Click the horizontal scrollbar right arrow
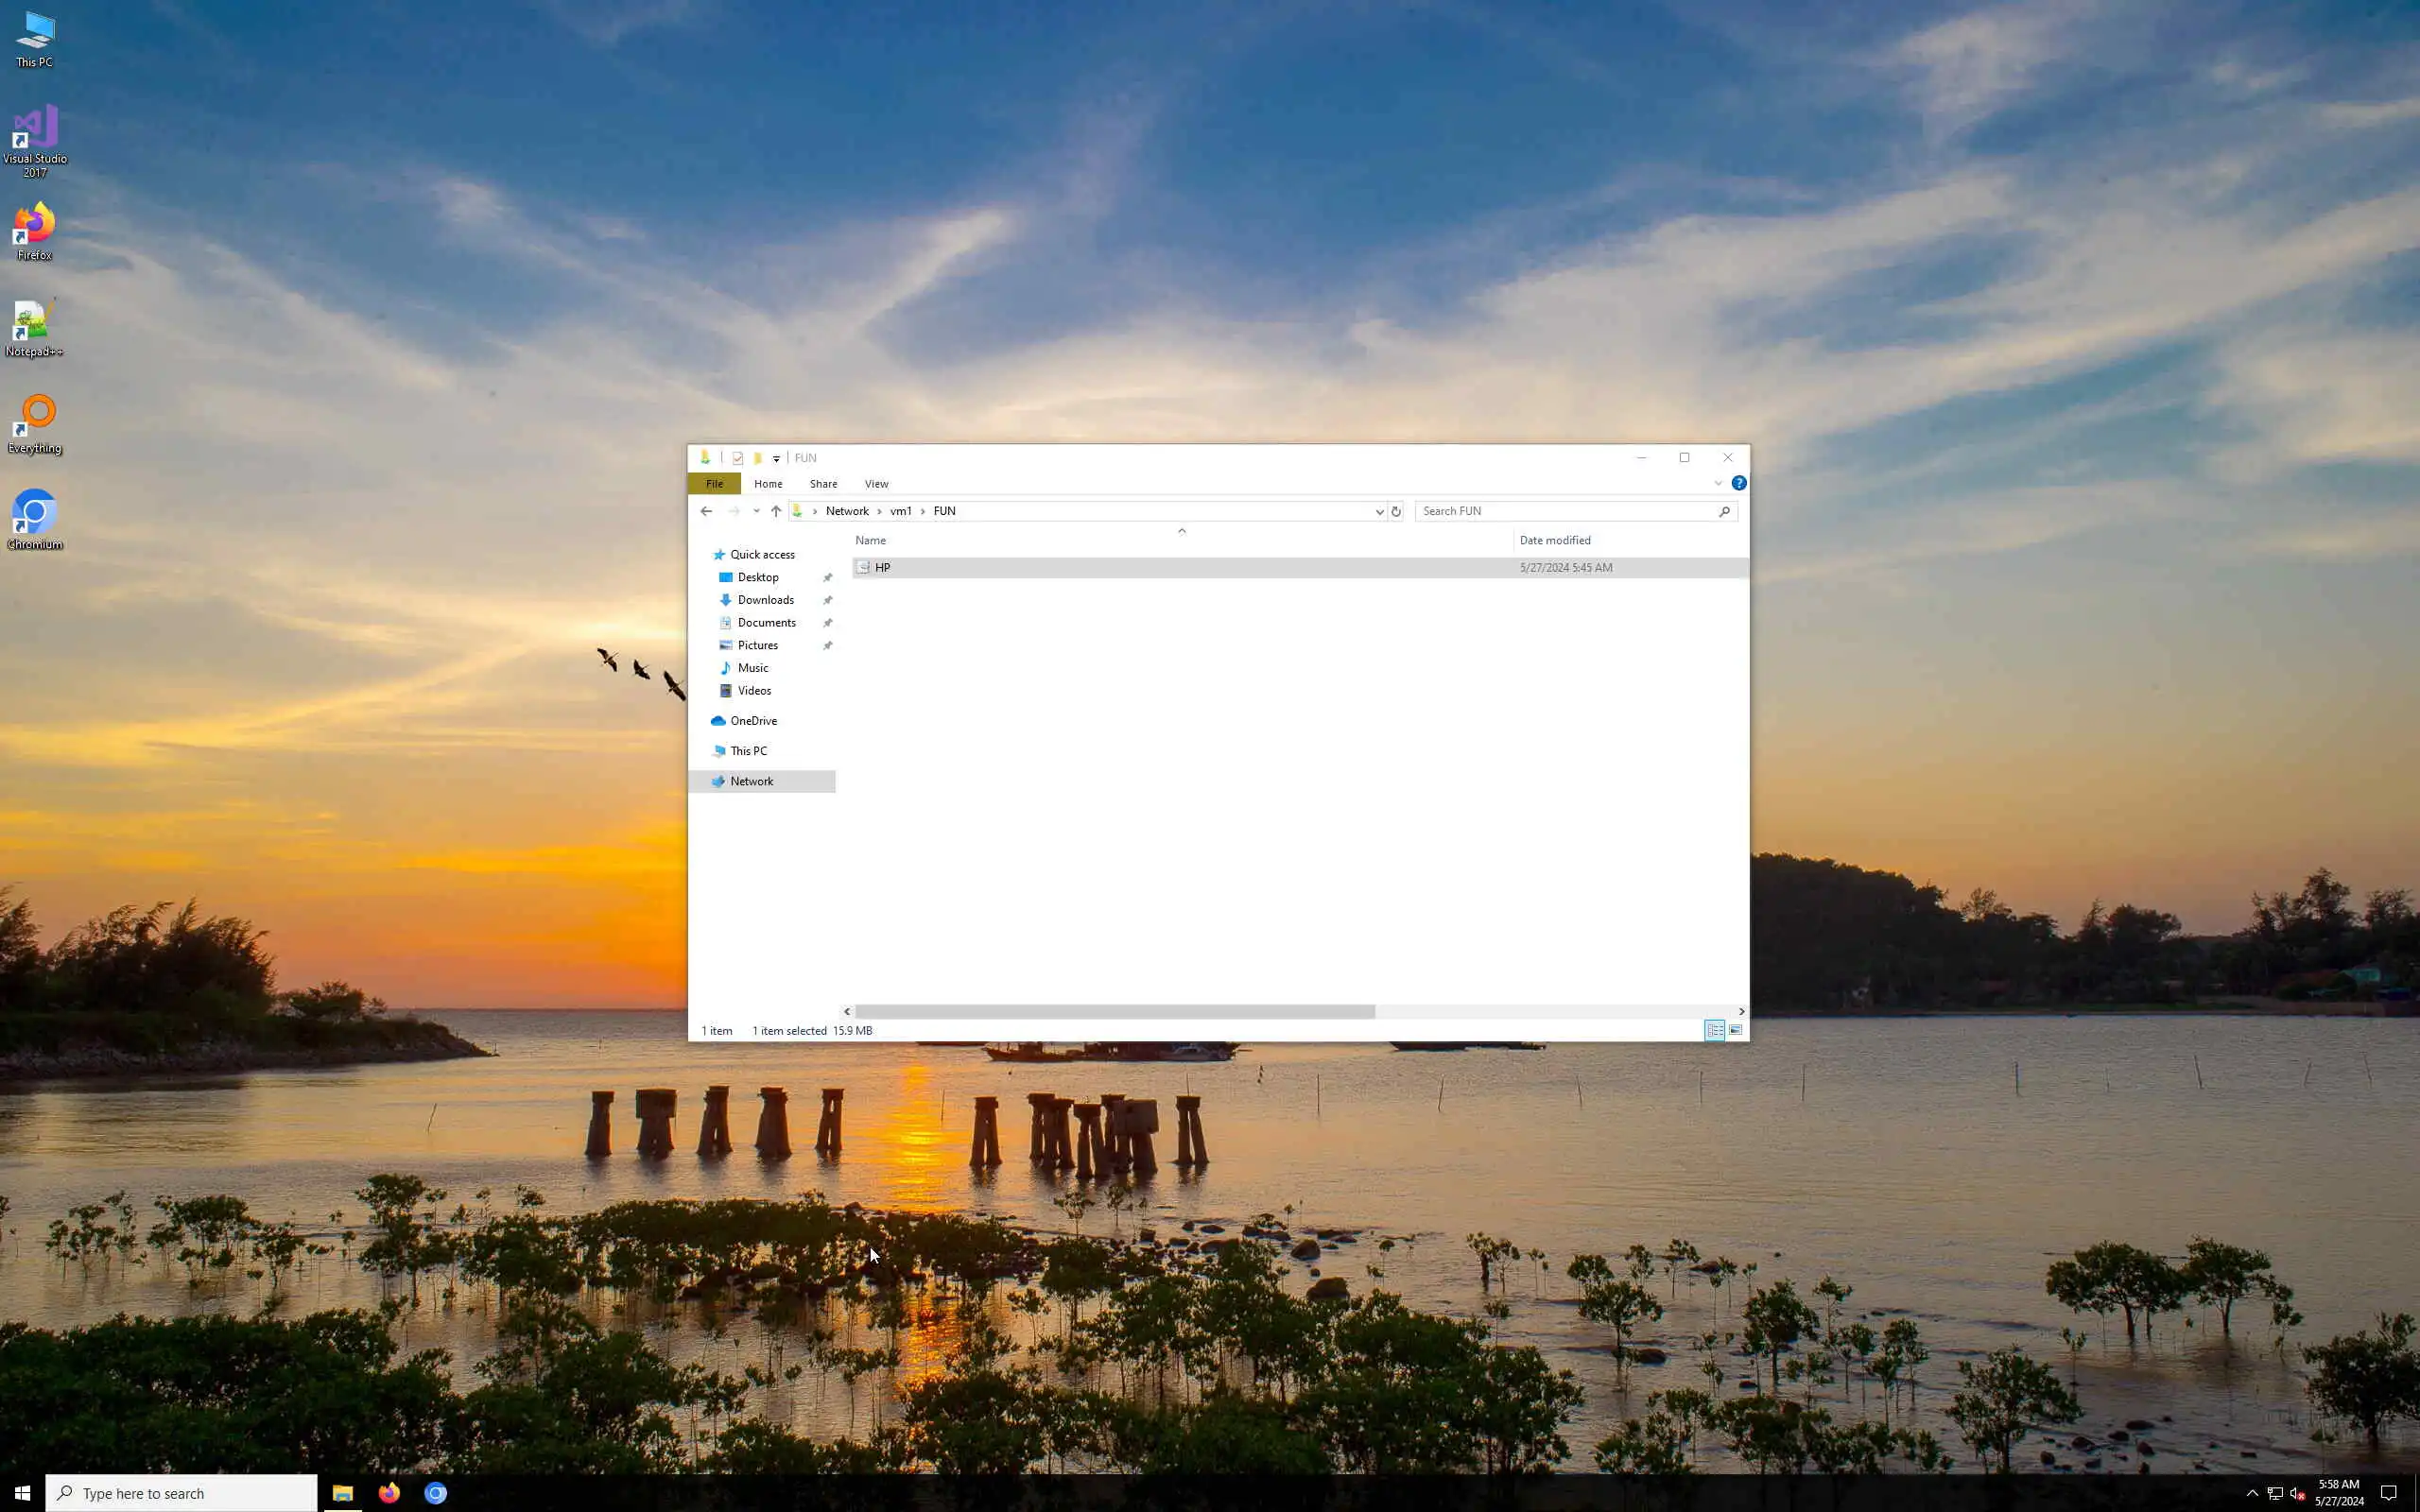 [1741, 1011]
